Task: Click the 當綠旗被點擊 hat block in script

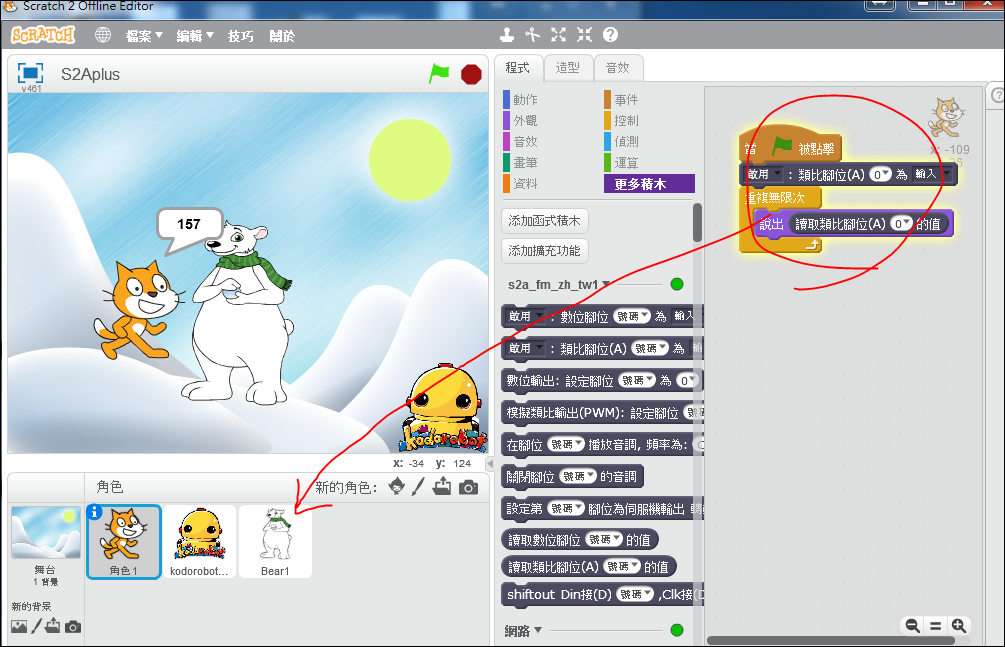Action: point(790,146)
